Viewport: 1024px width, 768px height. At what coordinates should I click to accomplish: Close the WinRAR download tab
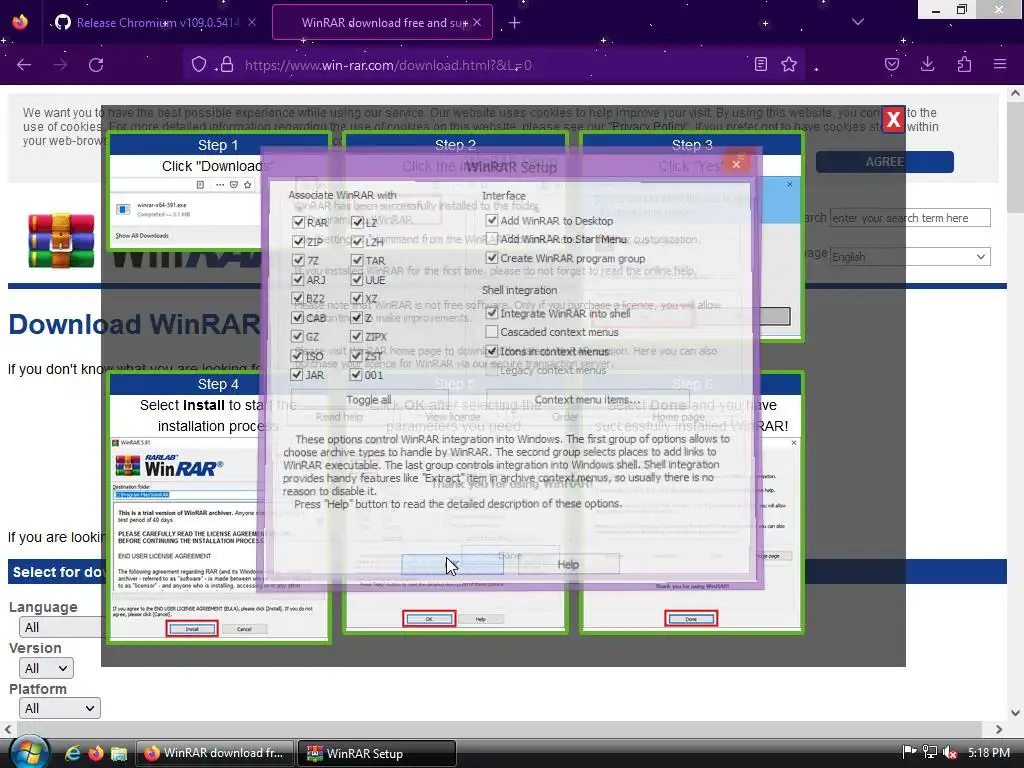[x=477, y=23]
